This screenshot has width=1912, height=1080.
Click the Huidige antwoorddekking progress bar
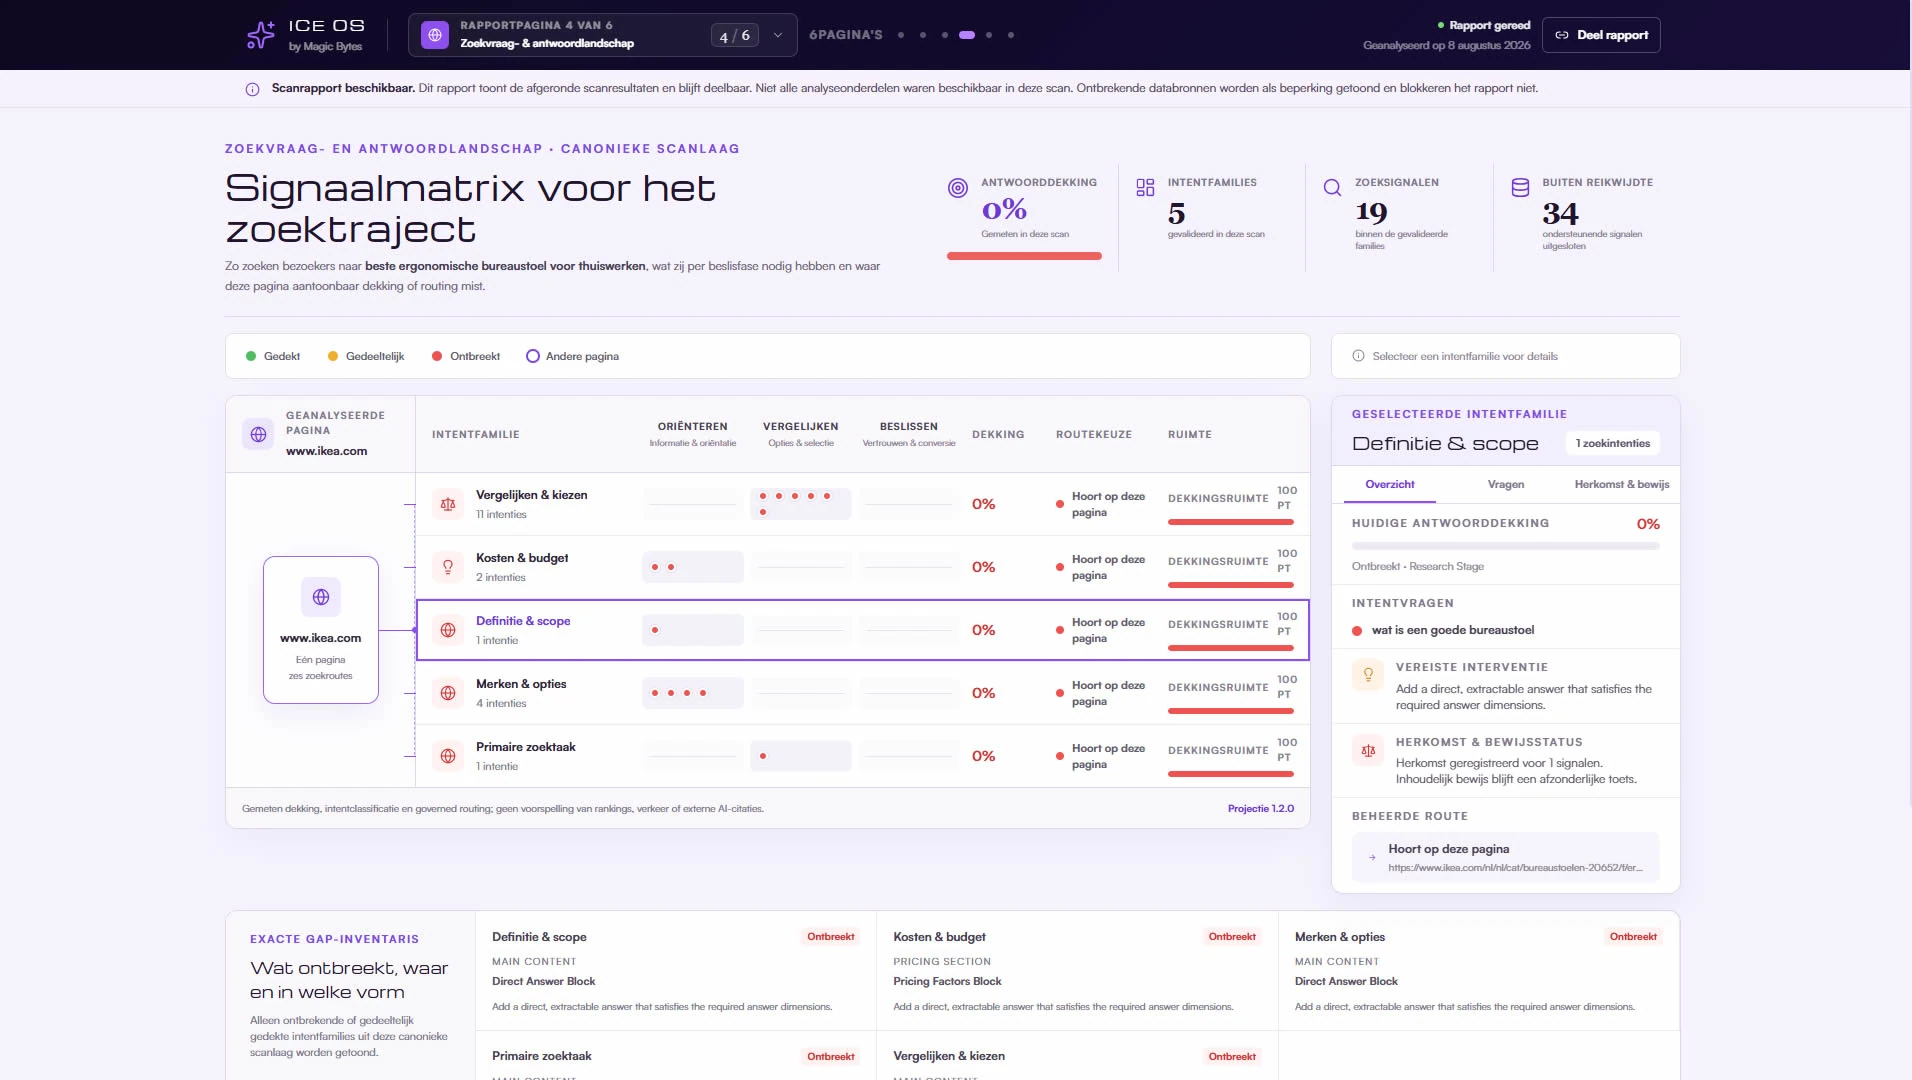(x=1505, y=546)
